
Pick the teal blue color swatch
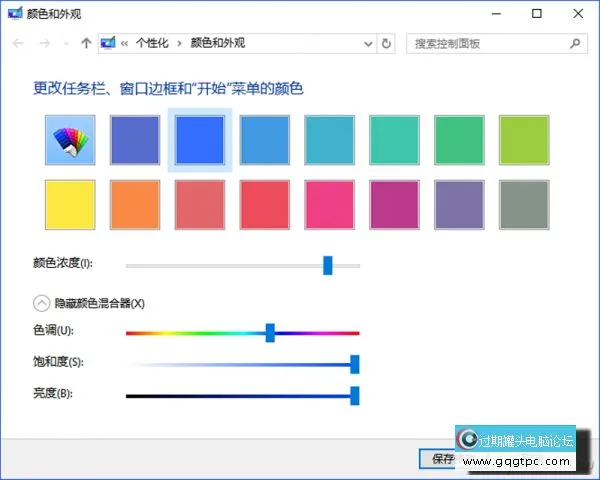(329, 140)
